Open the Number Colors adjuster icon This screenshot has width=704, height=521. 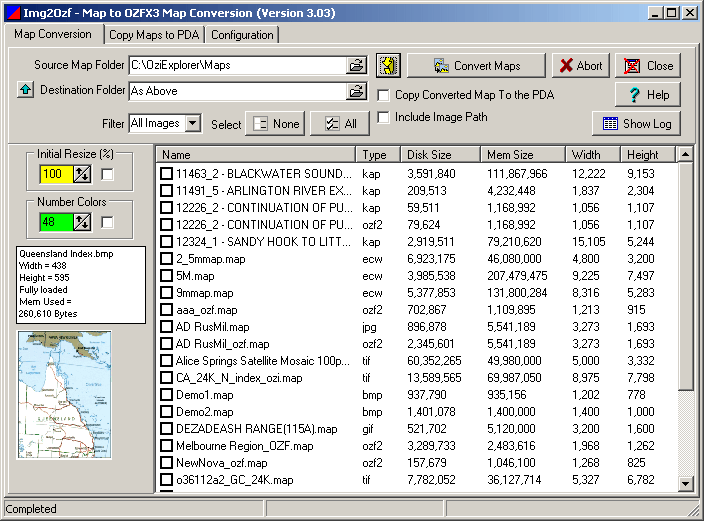82,222
